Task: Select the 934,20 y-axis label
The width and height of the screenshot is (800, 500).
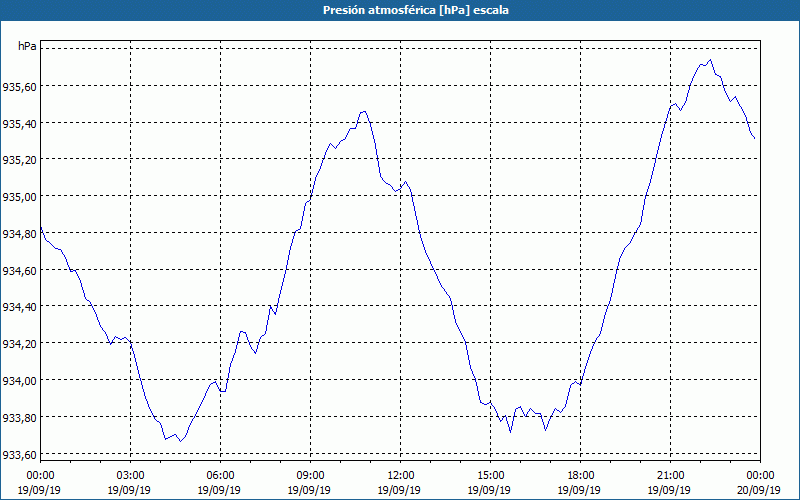Action: 19,344
